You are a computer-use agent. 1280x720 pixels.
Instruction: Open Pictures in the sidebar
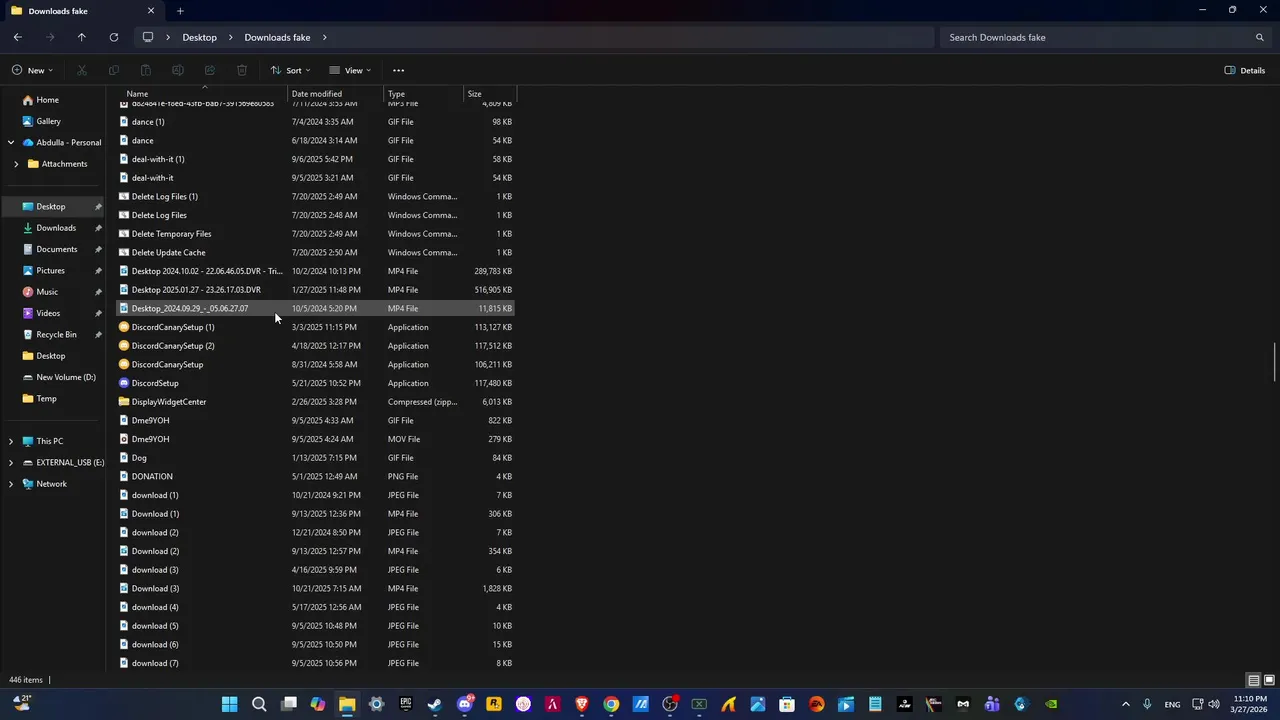coord(50,270)
